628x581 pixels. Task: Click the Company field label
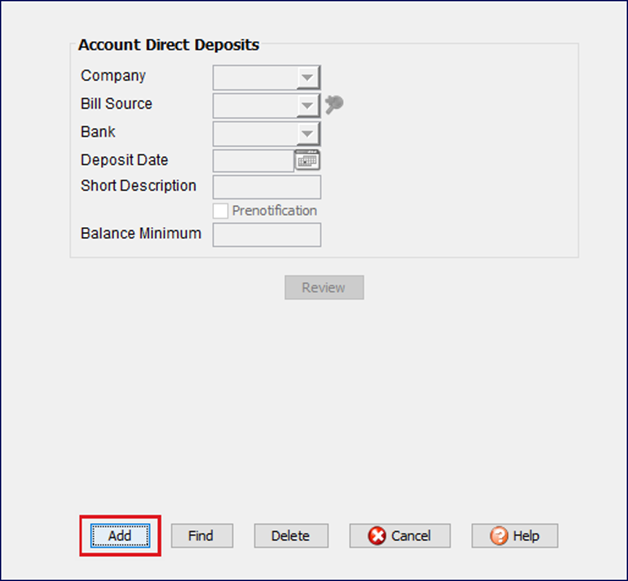113,76
